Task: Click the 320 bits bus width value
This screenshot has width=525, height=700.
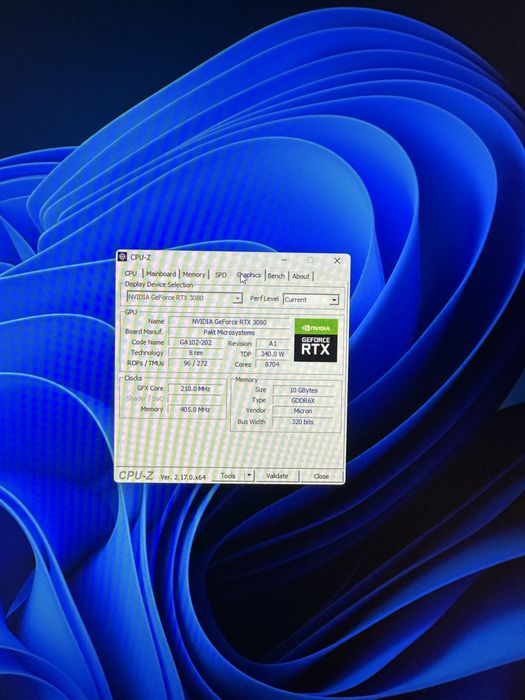Action: tap(303, 421)
